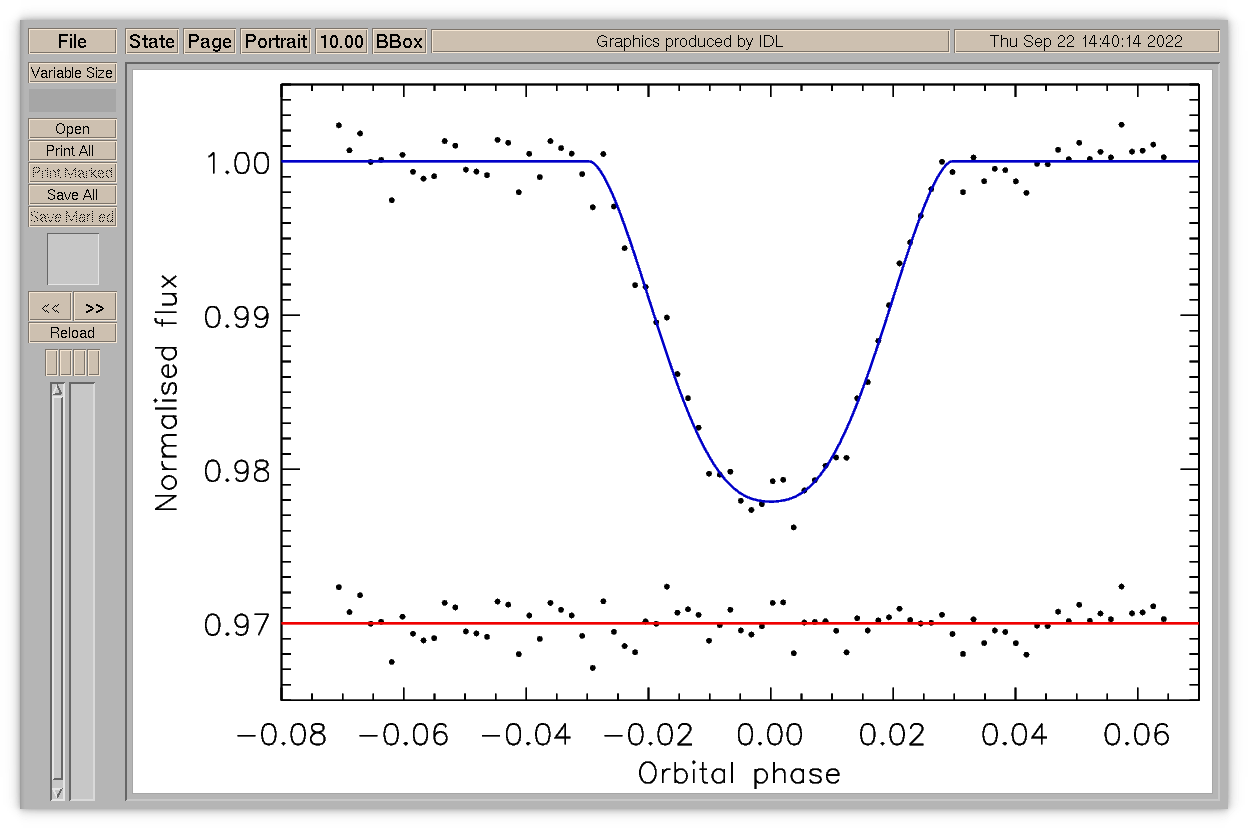
Task: Open the File menu
Action: pyautogui.click(x=73, y=41)
